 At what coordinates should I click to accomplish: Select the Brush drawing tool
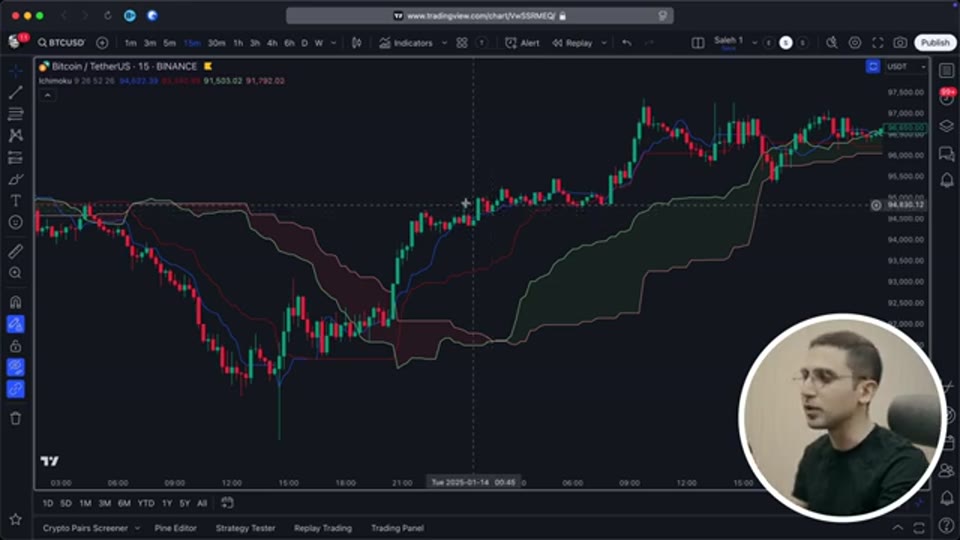click(x=15, y=179)
